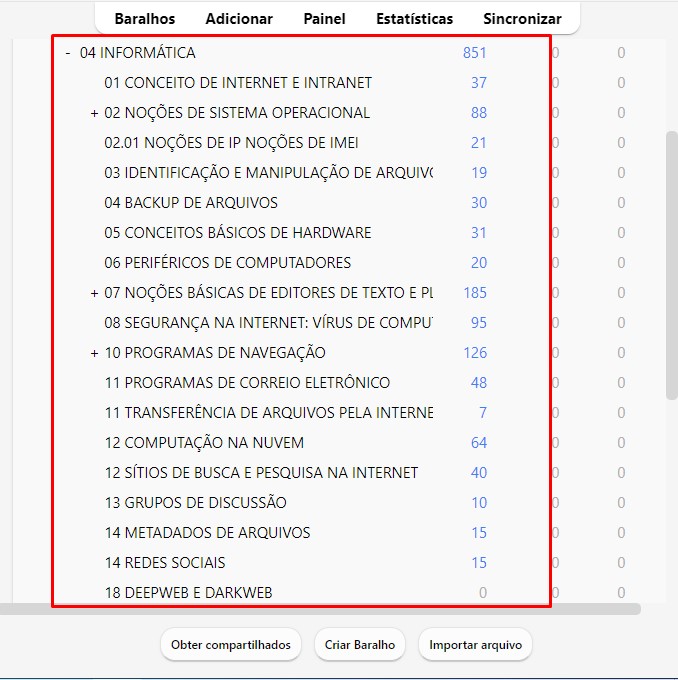Select 14 REDES SOCIAIS deck
This screenshot has height=680, width=678.
point(165,562)
